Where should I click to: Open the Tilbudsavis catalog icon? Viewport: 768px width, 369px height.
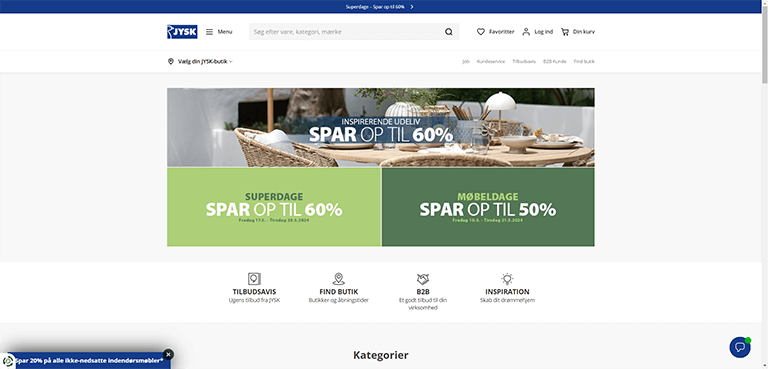254,279
